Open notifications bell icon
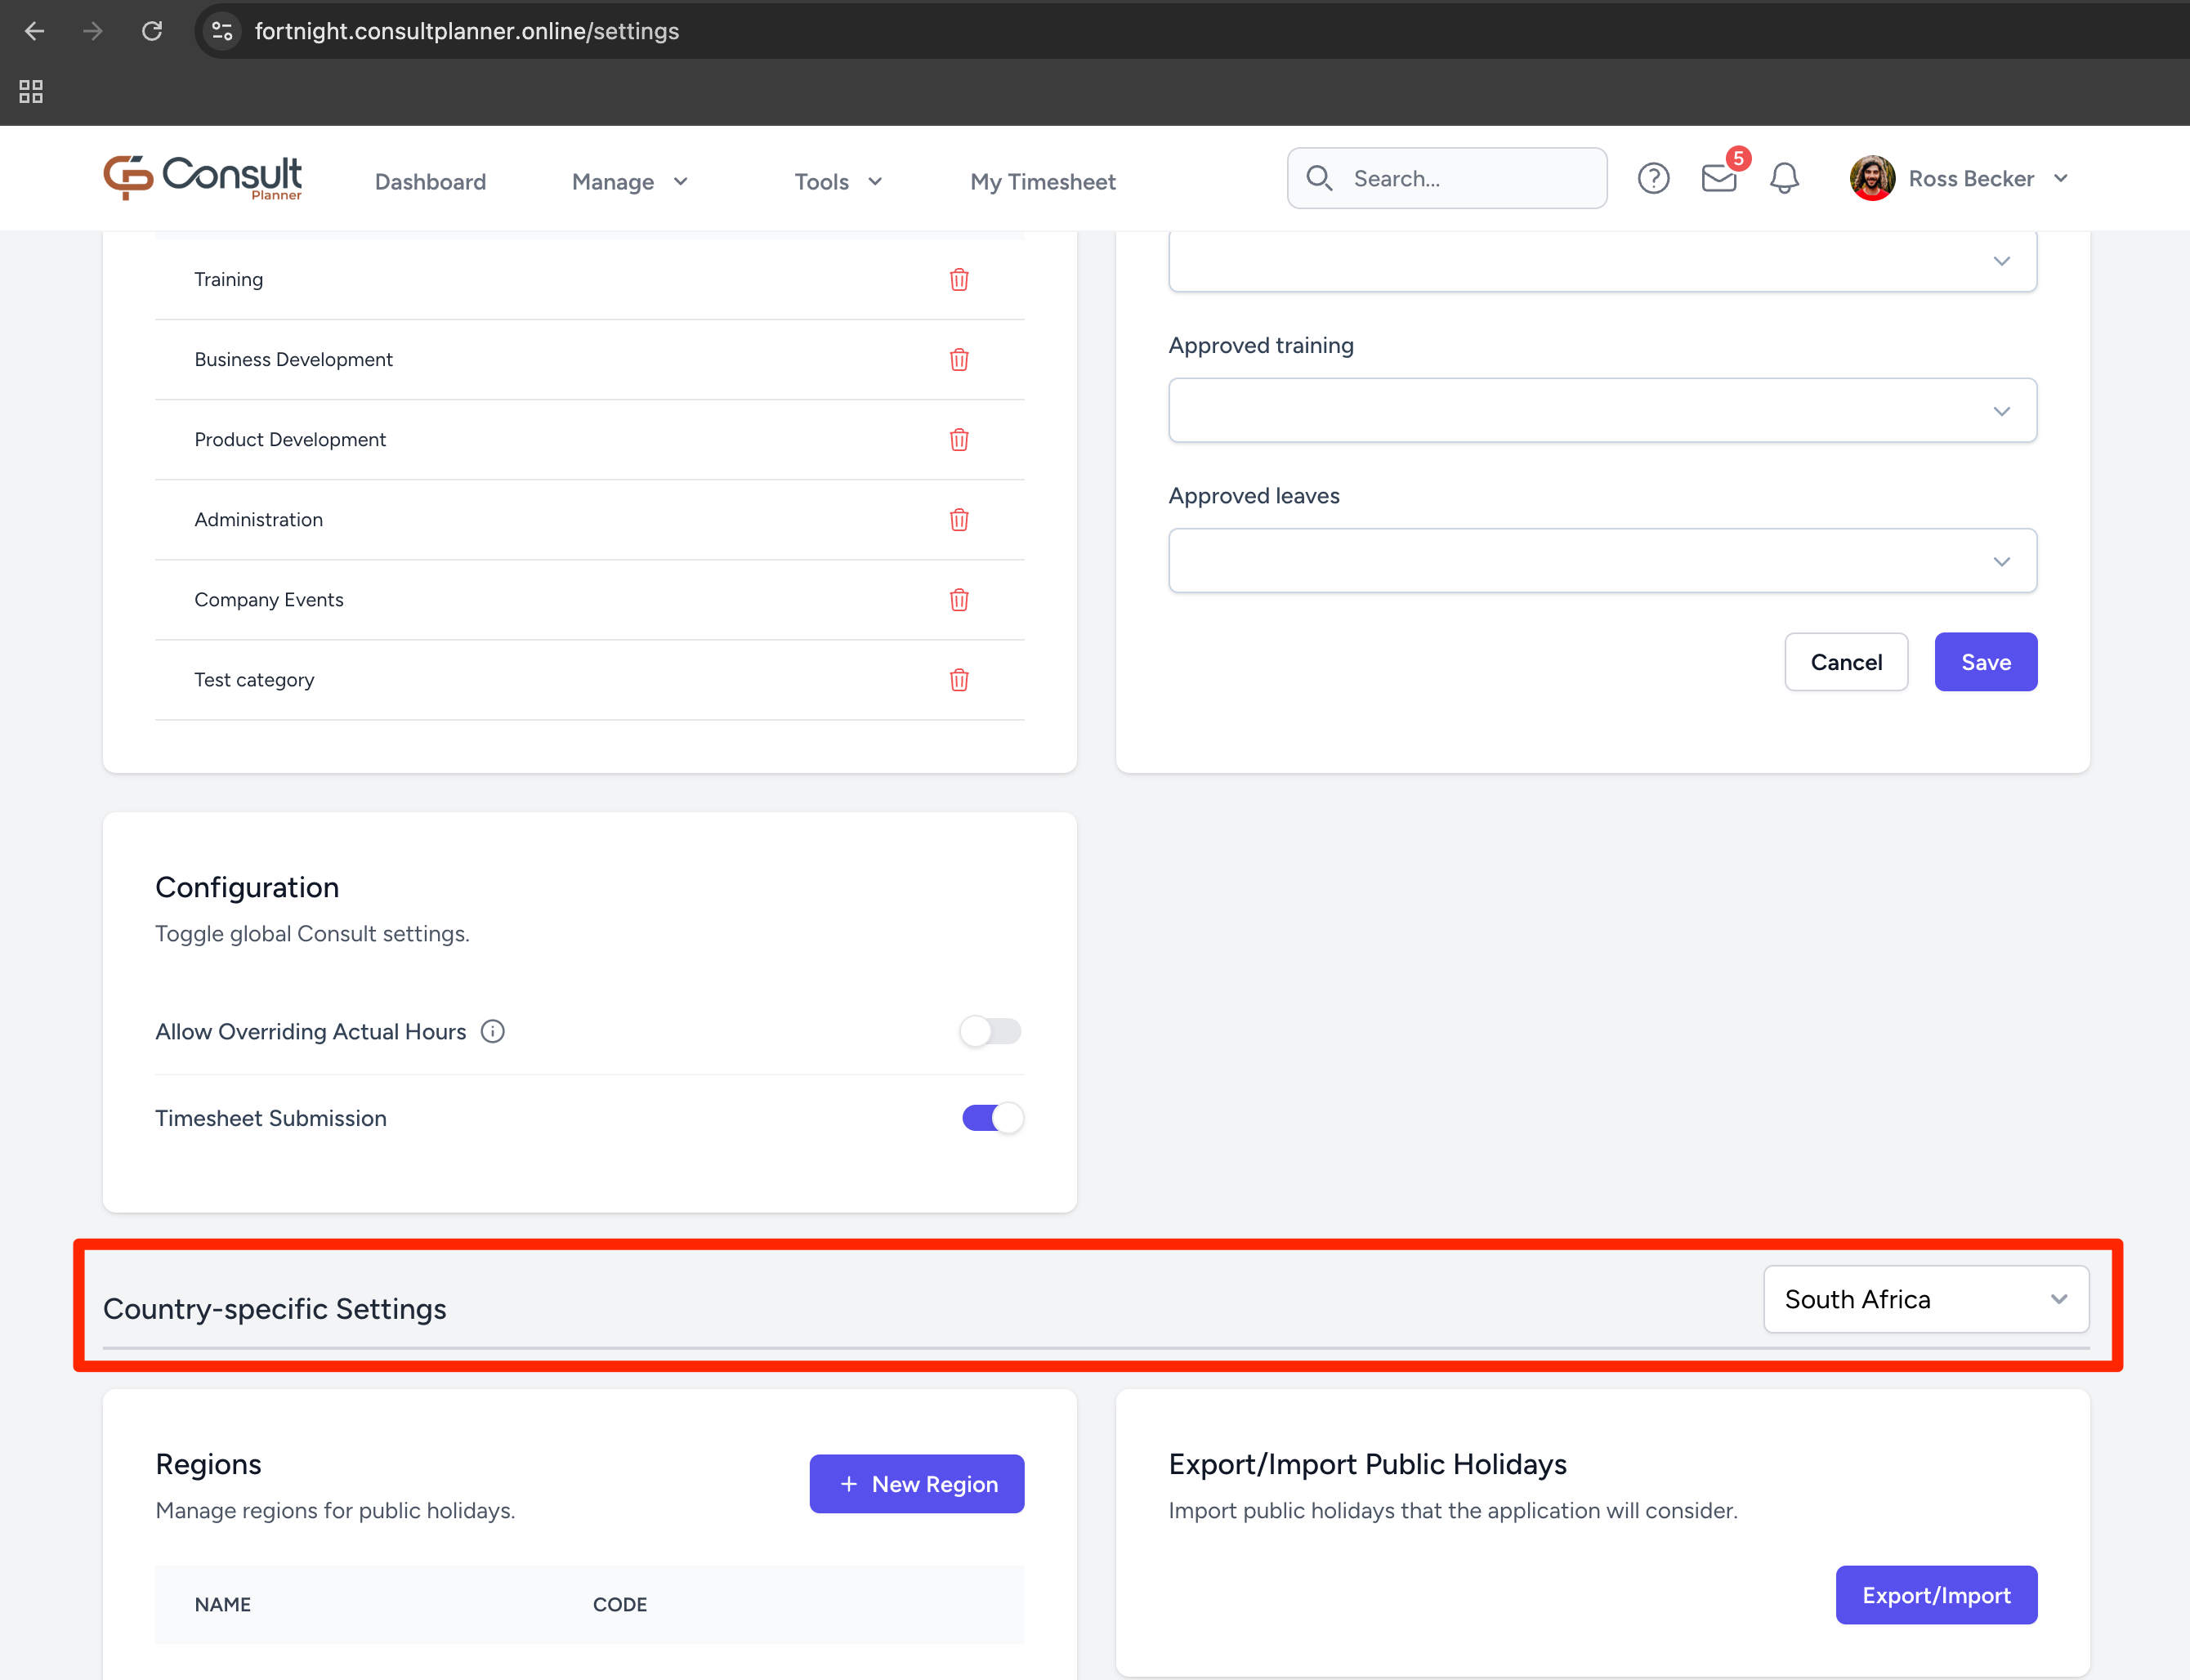Image resolution: width=2190 pixels, height=1680 pixels. [1784, 179]
